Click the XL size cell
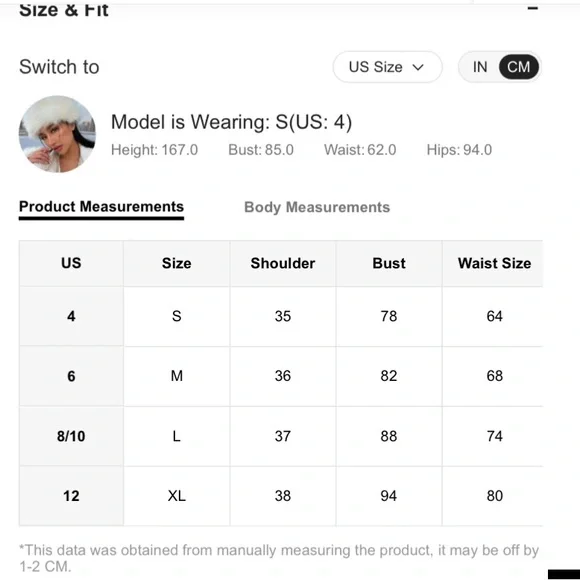This screenshot has height=580, width=580. tap(176, 496)
